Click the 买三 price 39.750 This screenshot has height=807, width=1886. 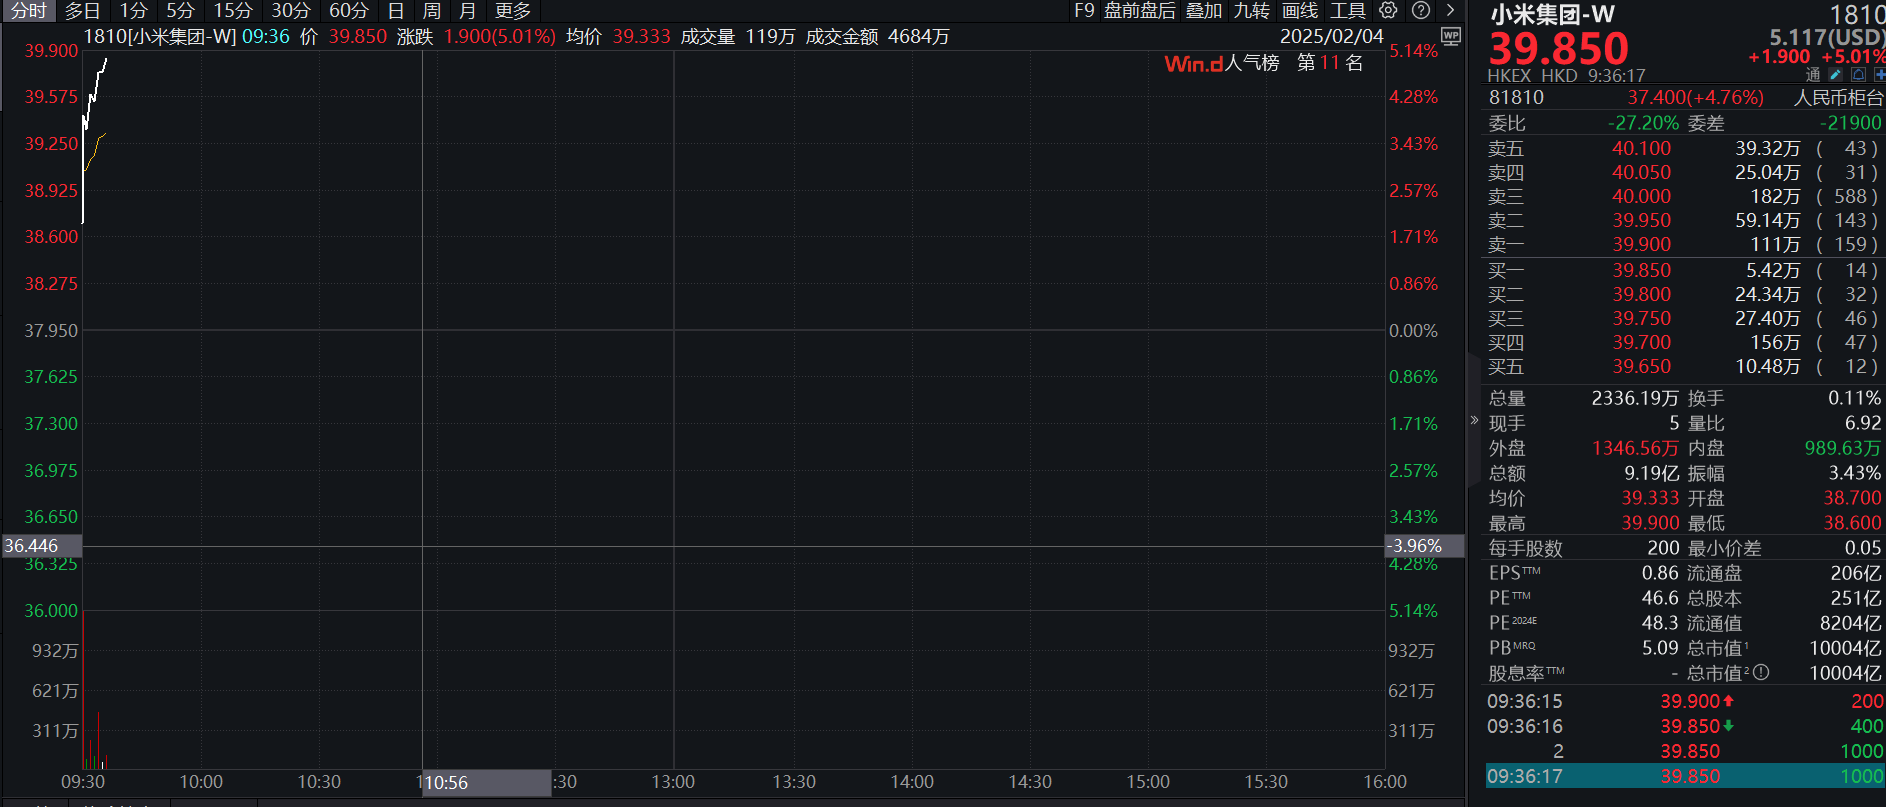click(1641, 318)
